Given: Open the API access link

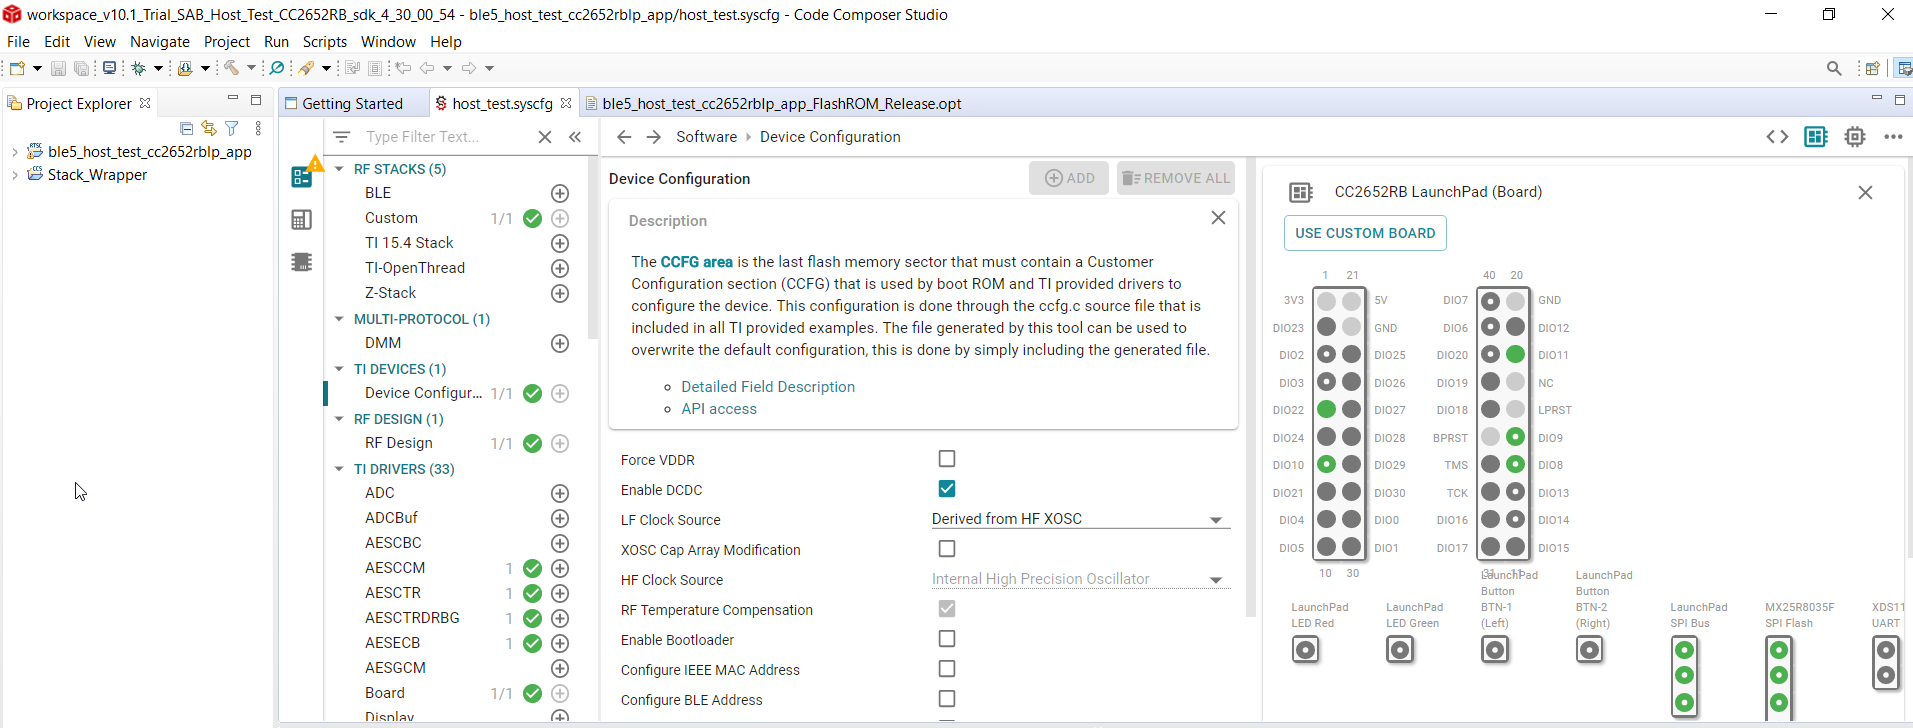Looking at the screenshot, I should coord(719,409).
